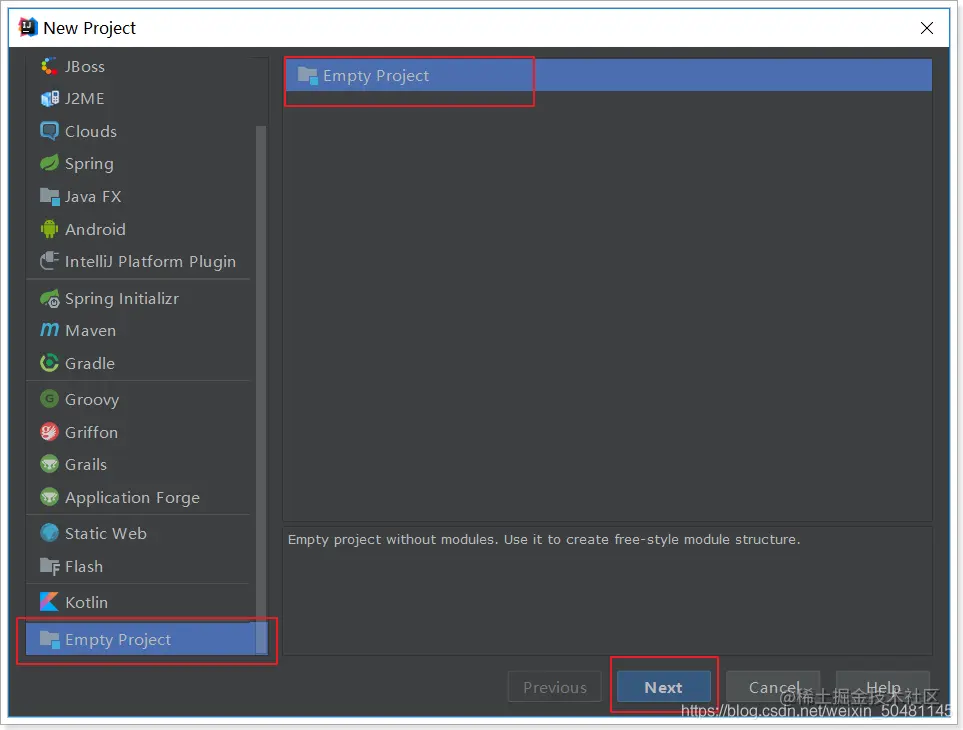Click the Flash folder icon

point(49,566)
